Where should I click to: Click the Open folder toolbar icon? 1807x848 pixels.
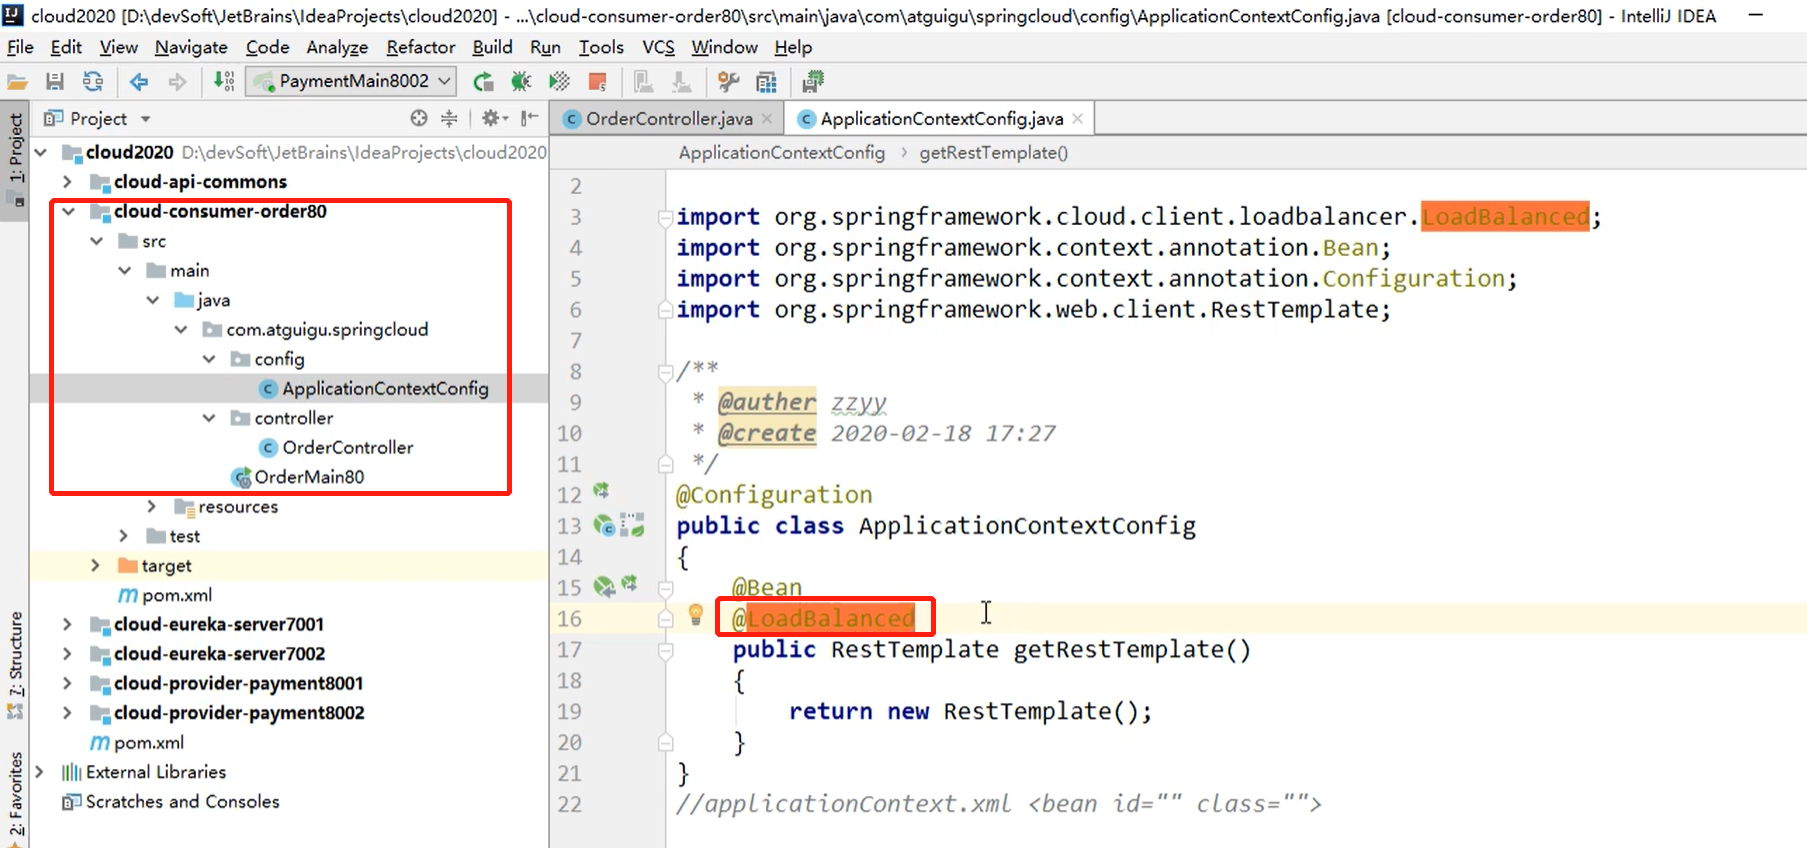point(17,82)
